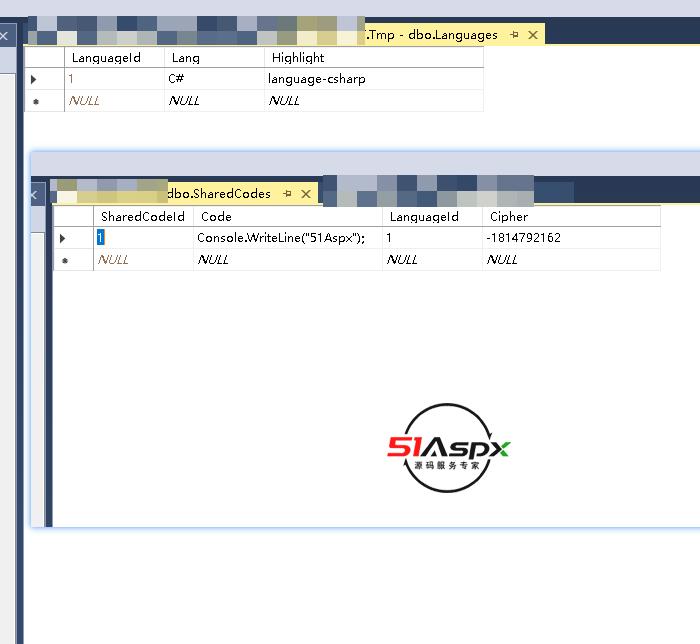The image size is (700, 644).
Task: Select the NULL SharedCodeId cell
Action: point(143,260)
